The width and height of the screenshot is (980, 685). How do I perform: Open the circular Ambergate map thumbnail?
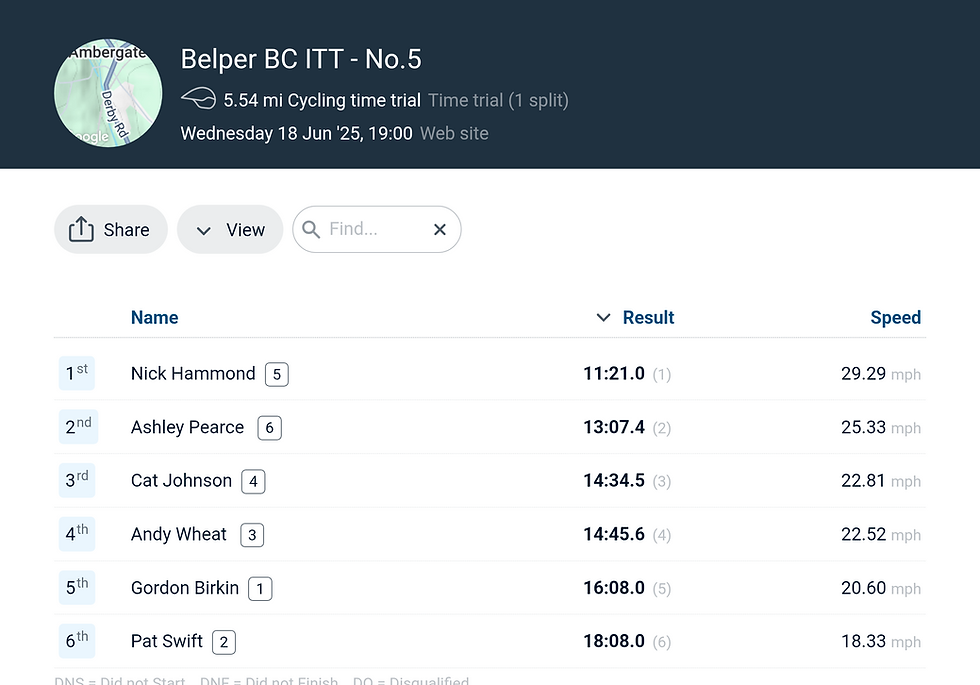(x=108, y=92)
